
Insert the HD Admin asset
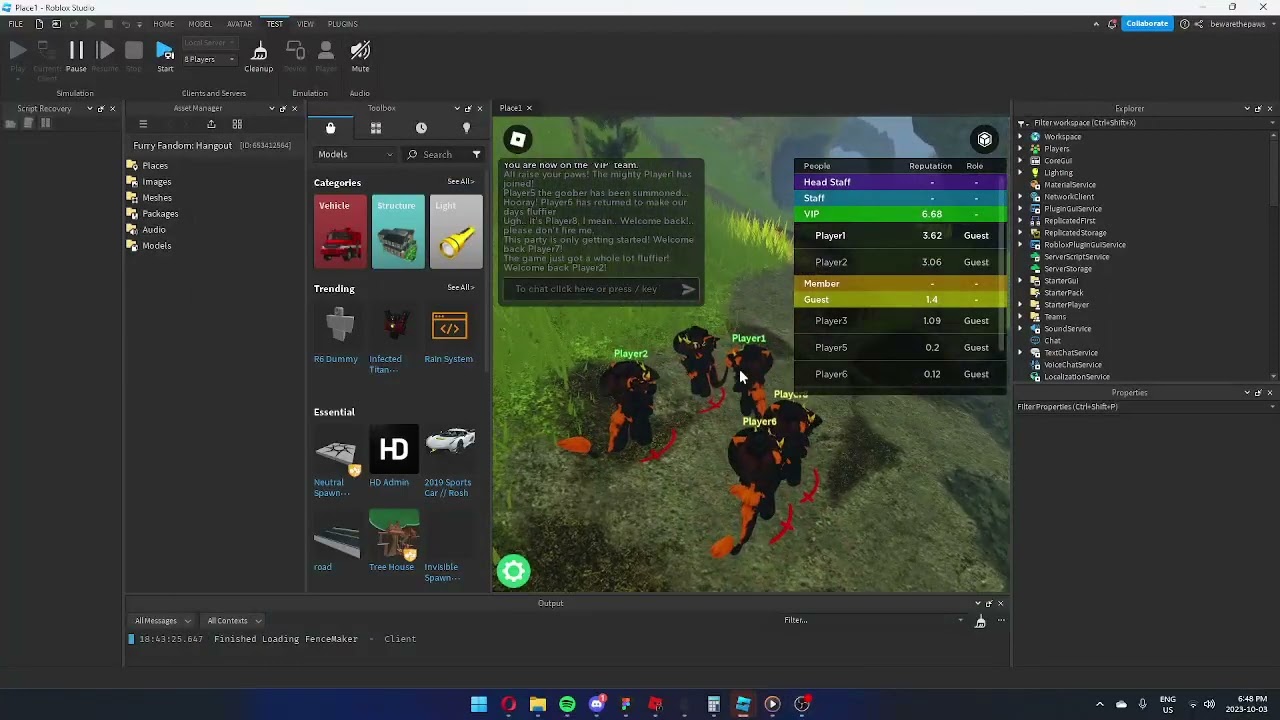click(x=393, y=458)
